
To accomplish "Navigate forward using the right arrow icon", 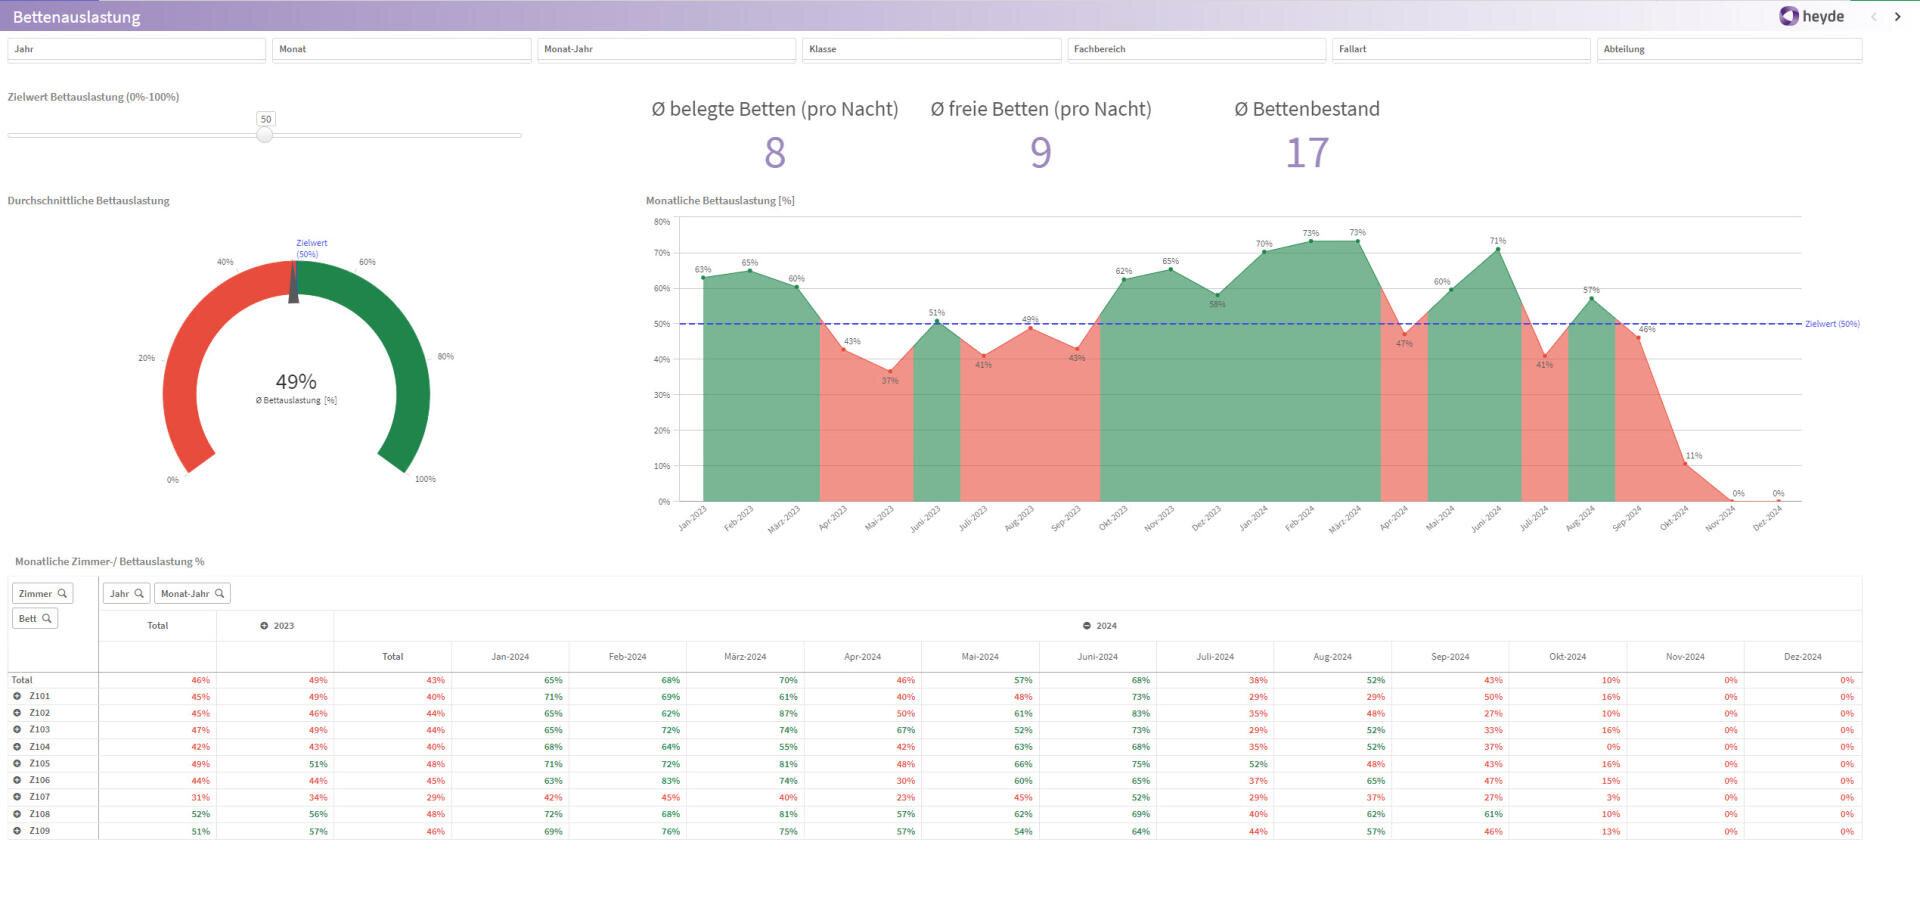I will tap(1898, 17).
